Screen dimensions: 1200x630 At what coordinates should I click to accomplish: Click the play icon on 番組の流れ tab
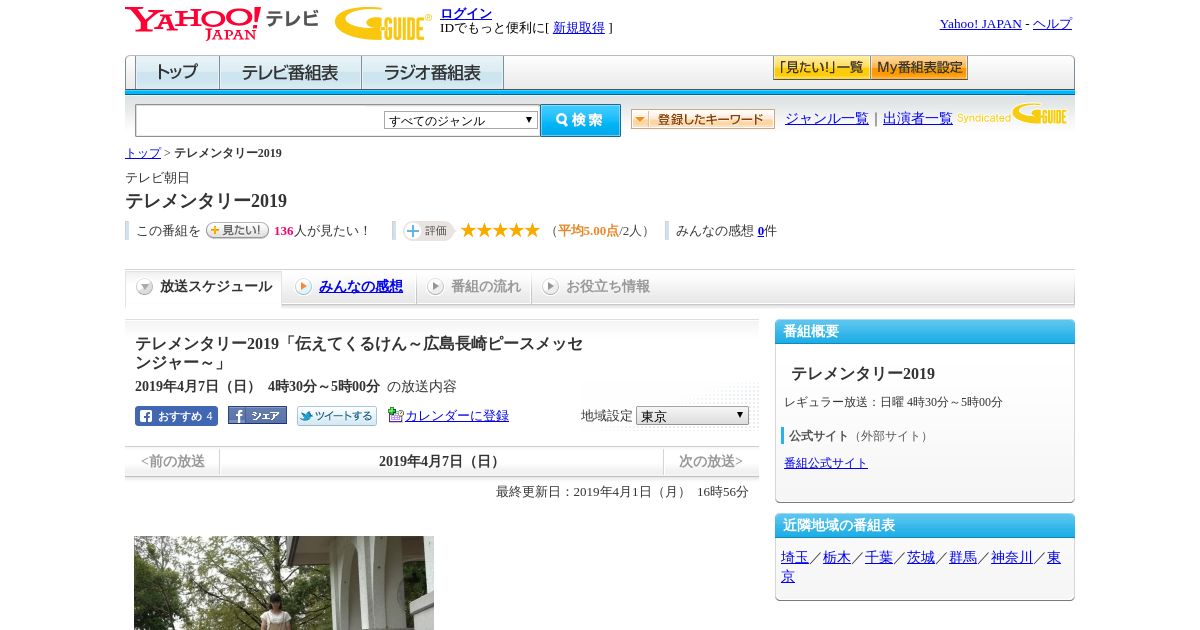tap(435, 287)
